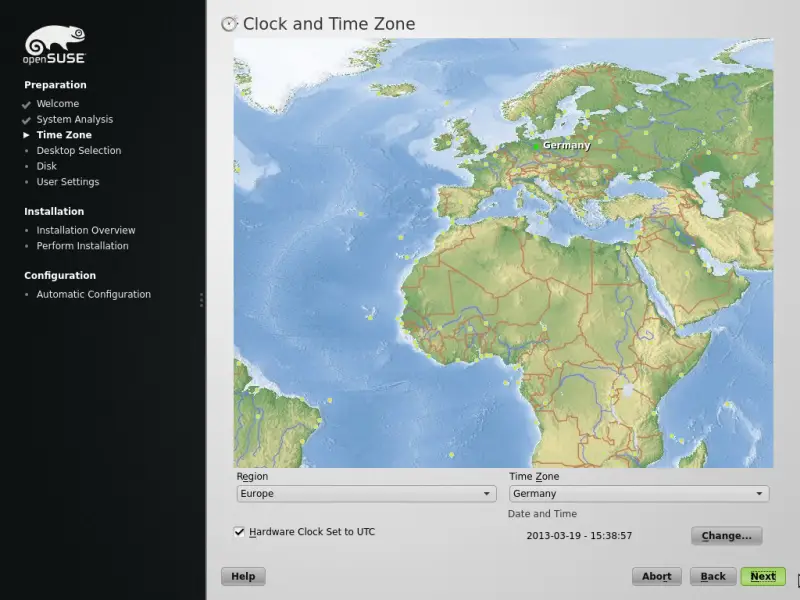
Task: Click the Region label
Action: click(252, 476)
